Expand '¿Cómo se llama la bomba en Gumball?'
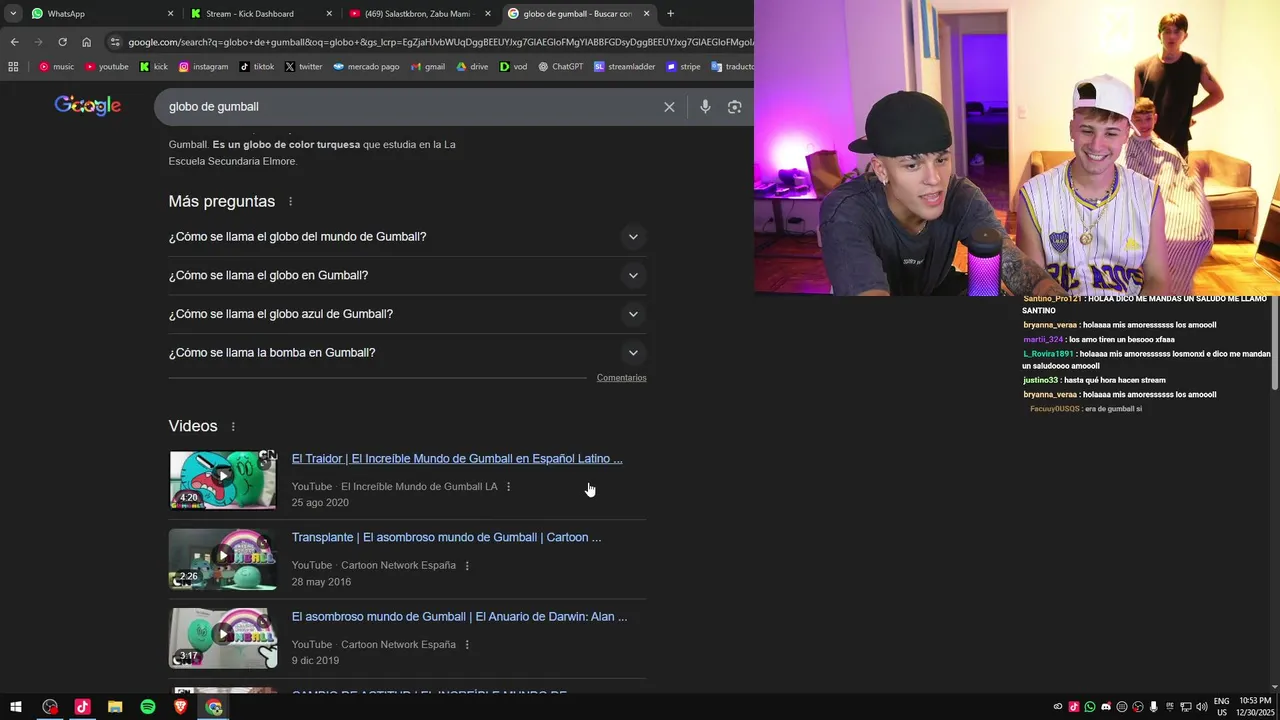This screenshot has width=1280, height=720. point(407,353)
